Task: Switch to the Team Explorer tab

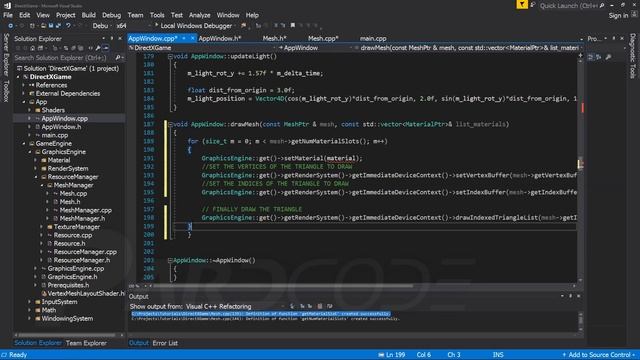Action: 86,343
